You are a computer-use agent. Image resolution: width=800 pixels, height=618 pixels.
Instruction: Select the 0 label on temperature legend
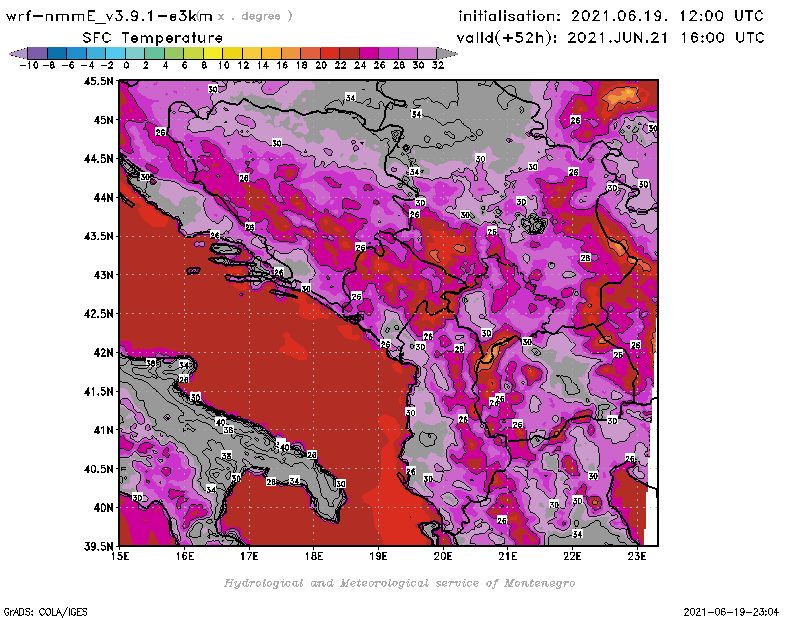[x=126, y=65]
